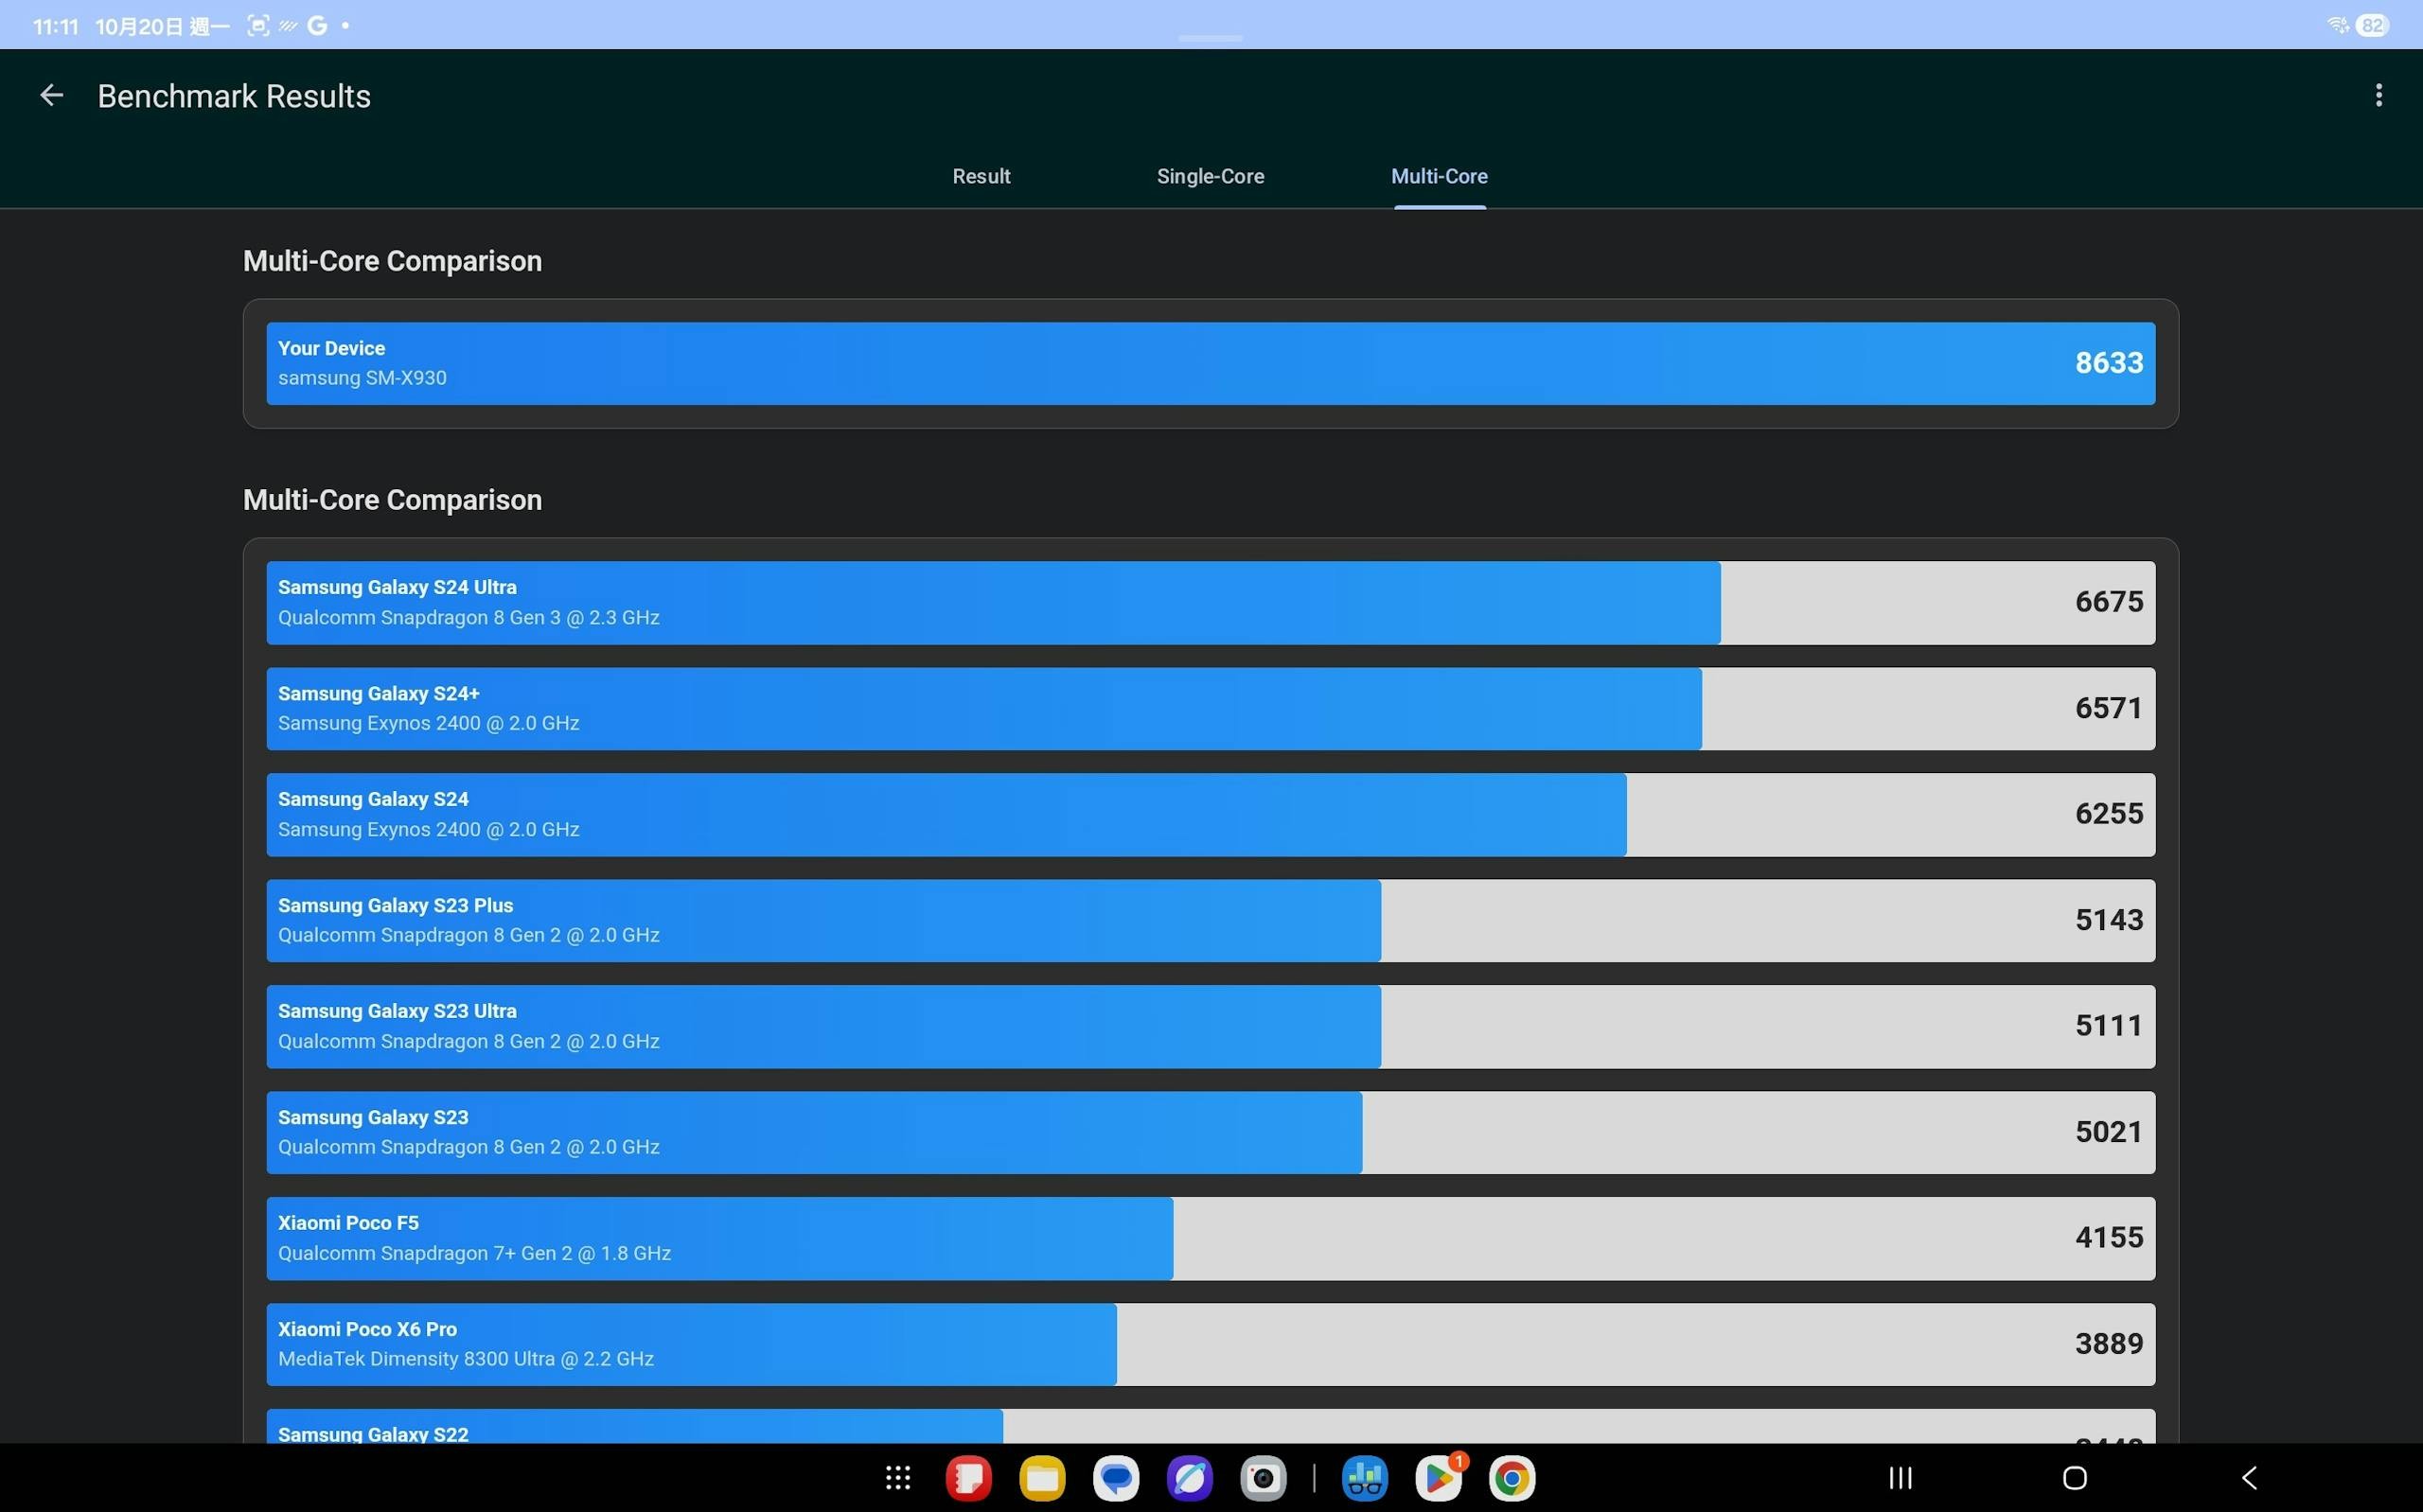Open the app drawer grid icon
The height and width of the screenshot is (1512, 2423).
pyautogui.click(x=897, y=1477)
